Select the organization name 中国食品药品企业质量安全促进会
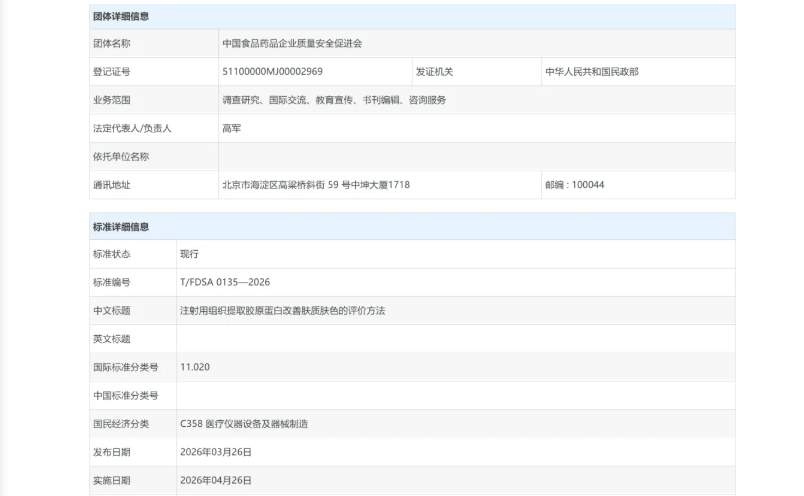Image resolution: width=804 pixels, height=496 pixels. point(294,44)
